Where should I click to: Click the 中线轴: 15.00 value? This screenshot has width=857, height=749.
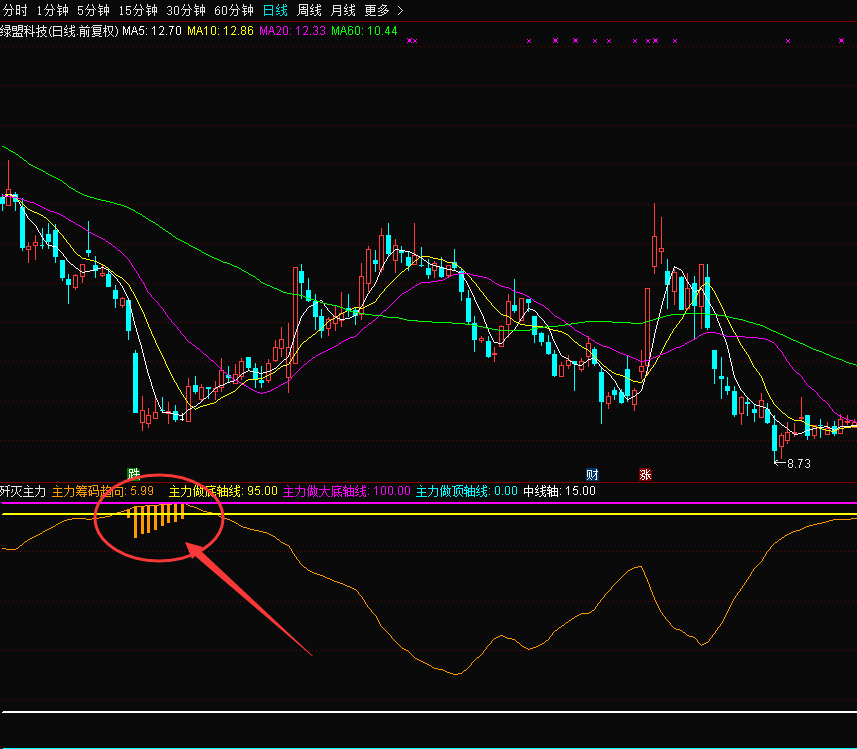(560, 491)
